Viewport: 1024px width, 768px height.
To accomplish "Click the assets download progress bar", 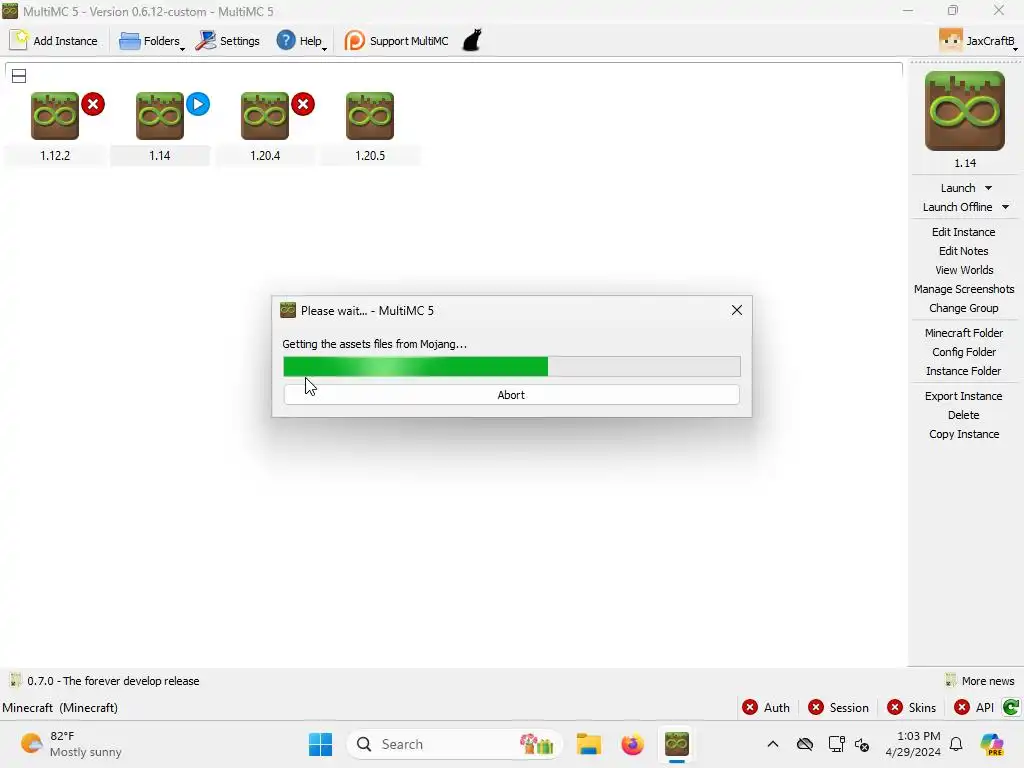I will [x=511, y=366].
